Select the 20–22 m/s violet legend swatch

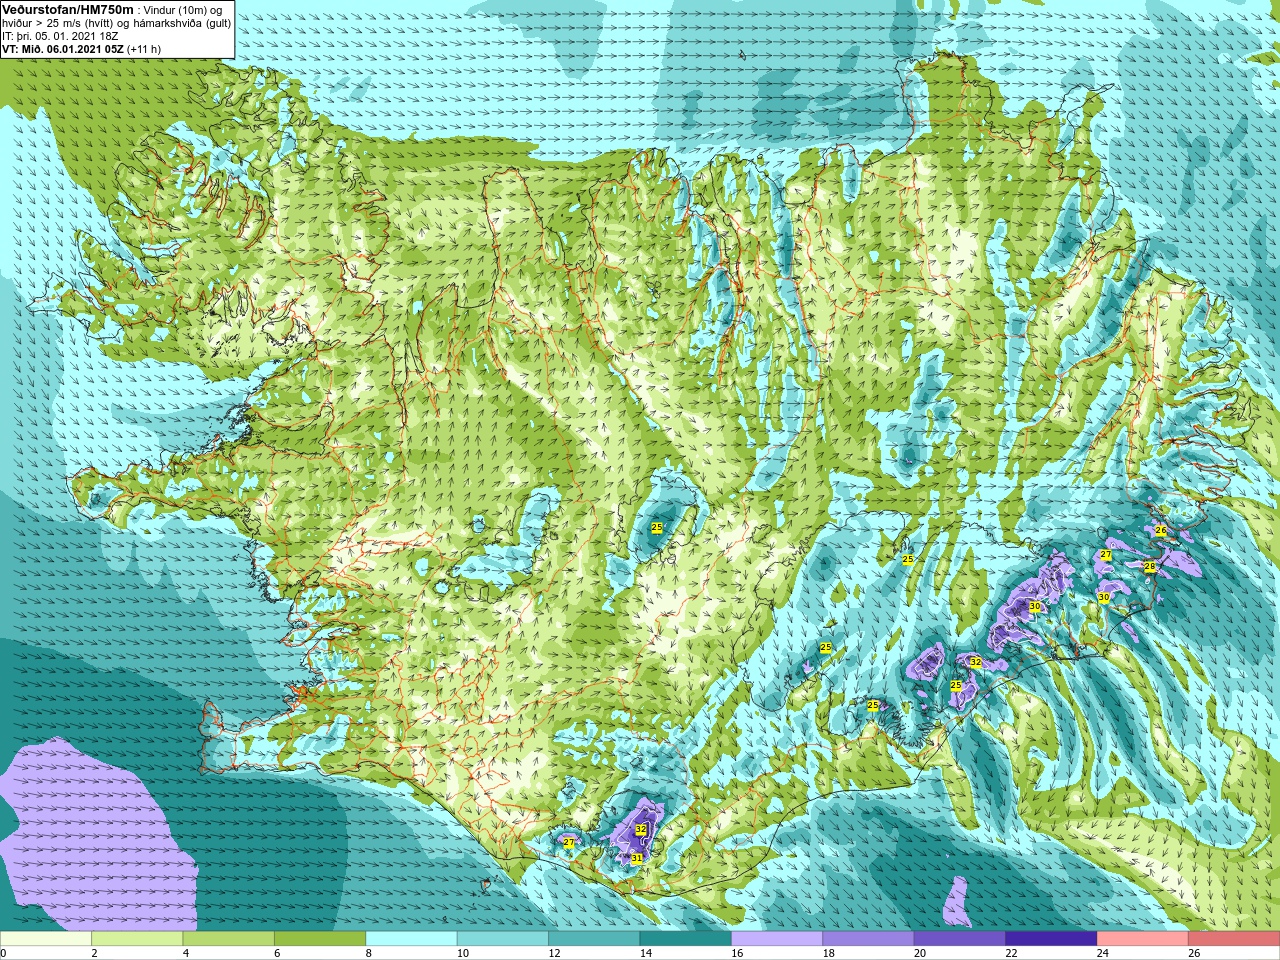point(960,939)
